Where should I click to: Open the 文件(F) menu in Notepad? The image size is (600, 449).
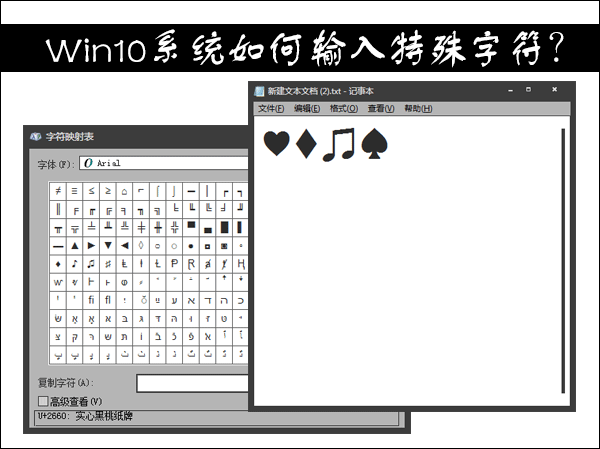[x=271, y=109]
